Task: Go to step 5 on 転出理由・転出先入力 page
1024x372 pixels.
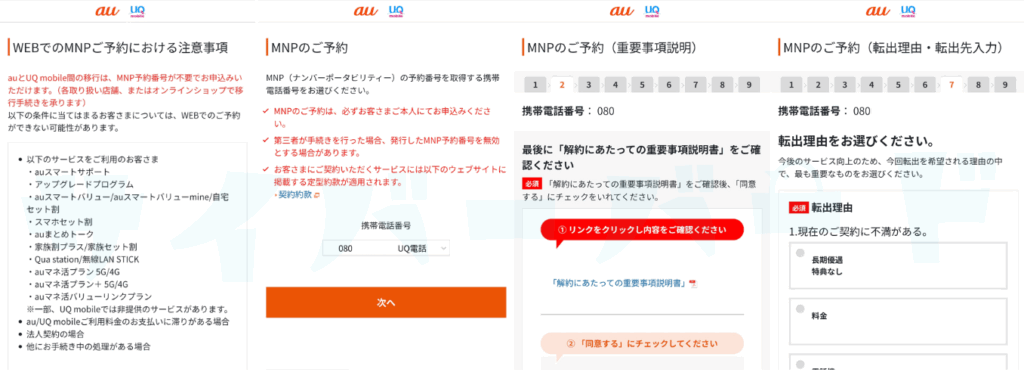Action: (898, 85)
